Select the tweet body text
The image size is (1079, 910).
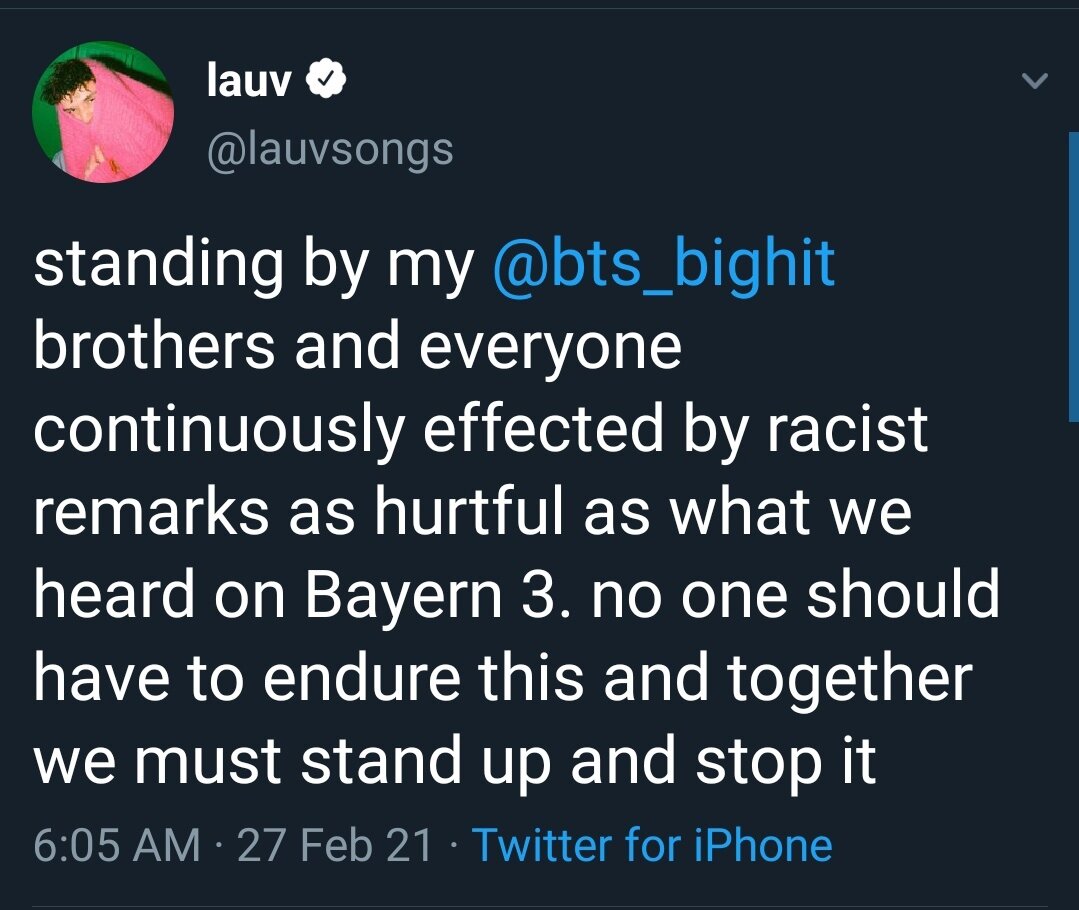pos(500,510)
